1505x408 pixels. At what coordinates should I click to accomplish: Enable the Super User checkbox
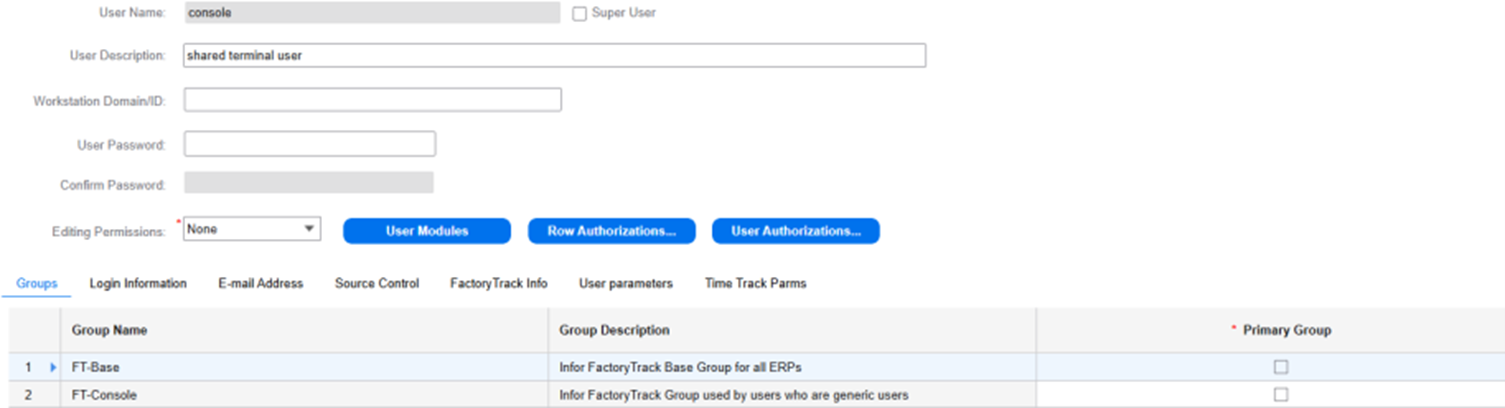[x=579, y=14]
